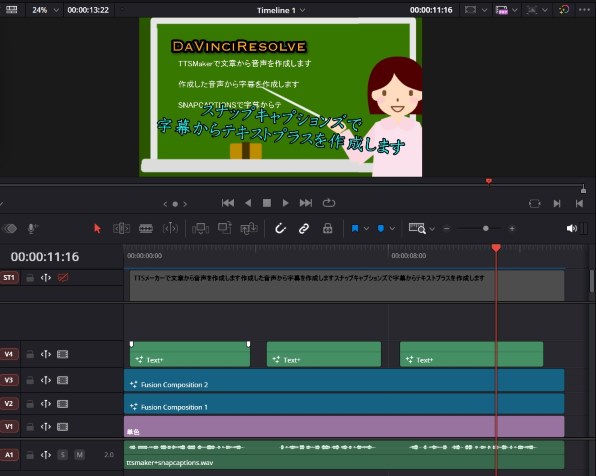Lock the V2 video track
The height and width of the screenshot is (476, 596).
[x=30, y=404]
